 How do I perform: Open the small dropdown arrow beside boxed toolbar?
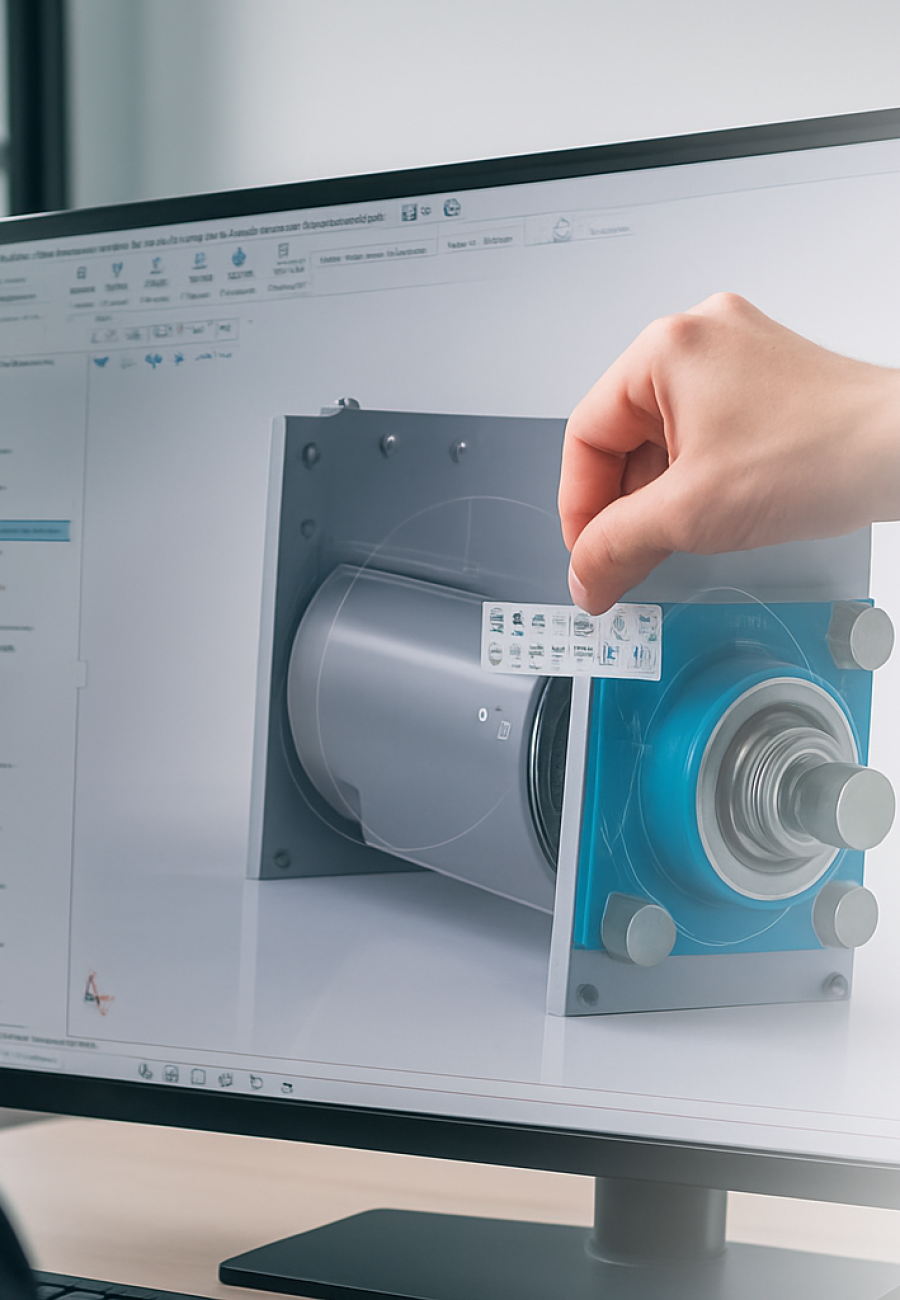249,322
